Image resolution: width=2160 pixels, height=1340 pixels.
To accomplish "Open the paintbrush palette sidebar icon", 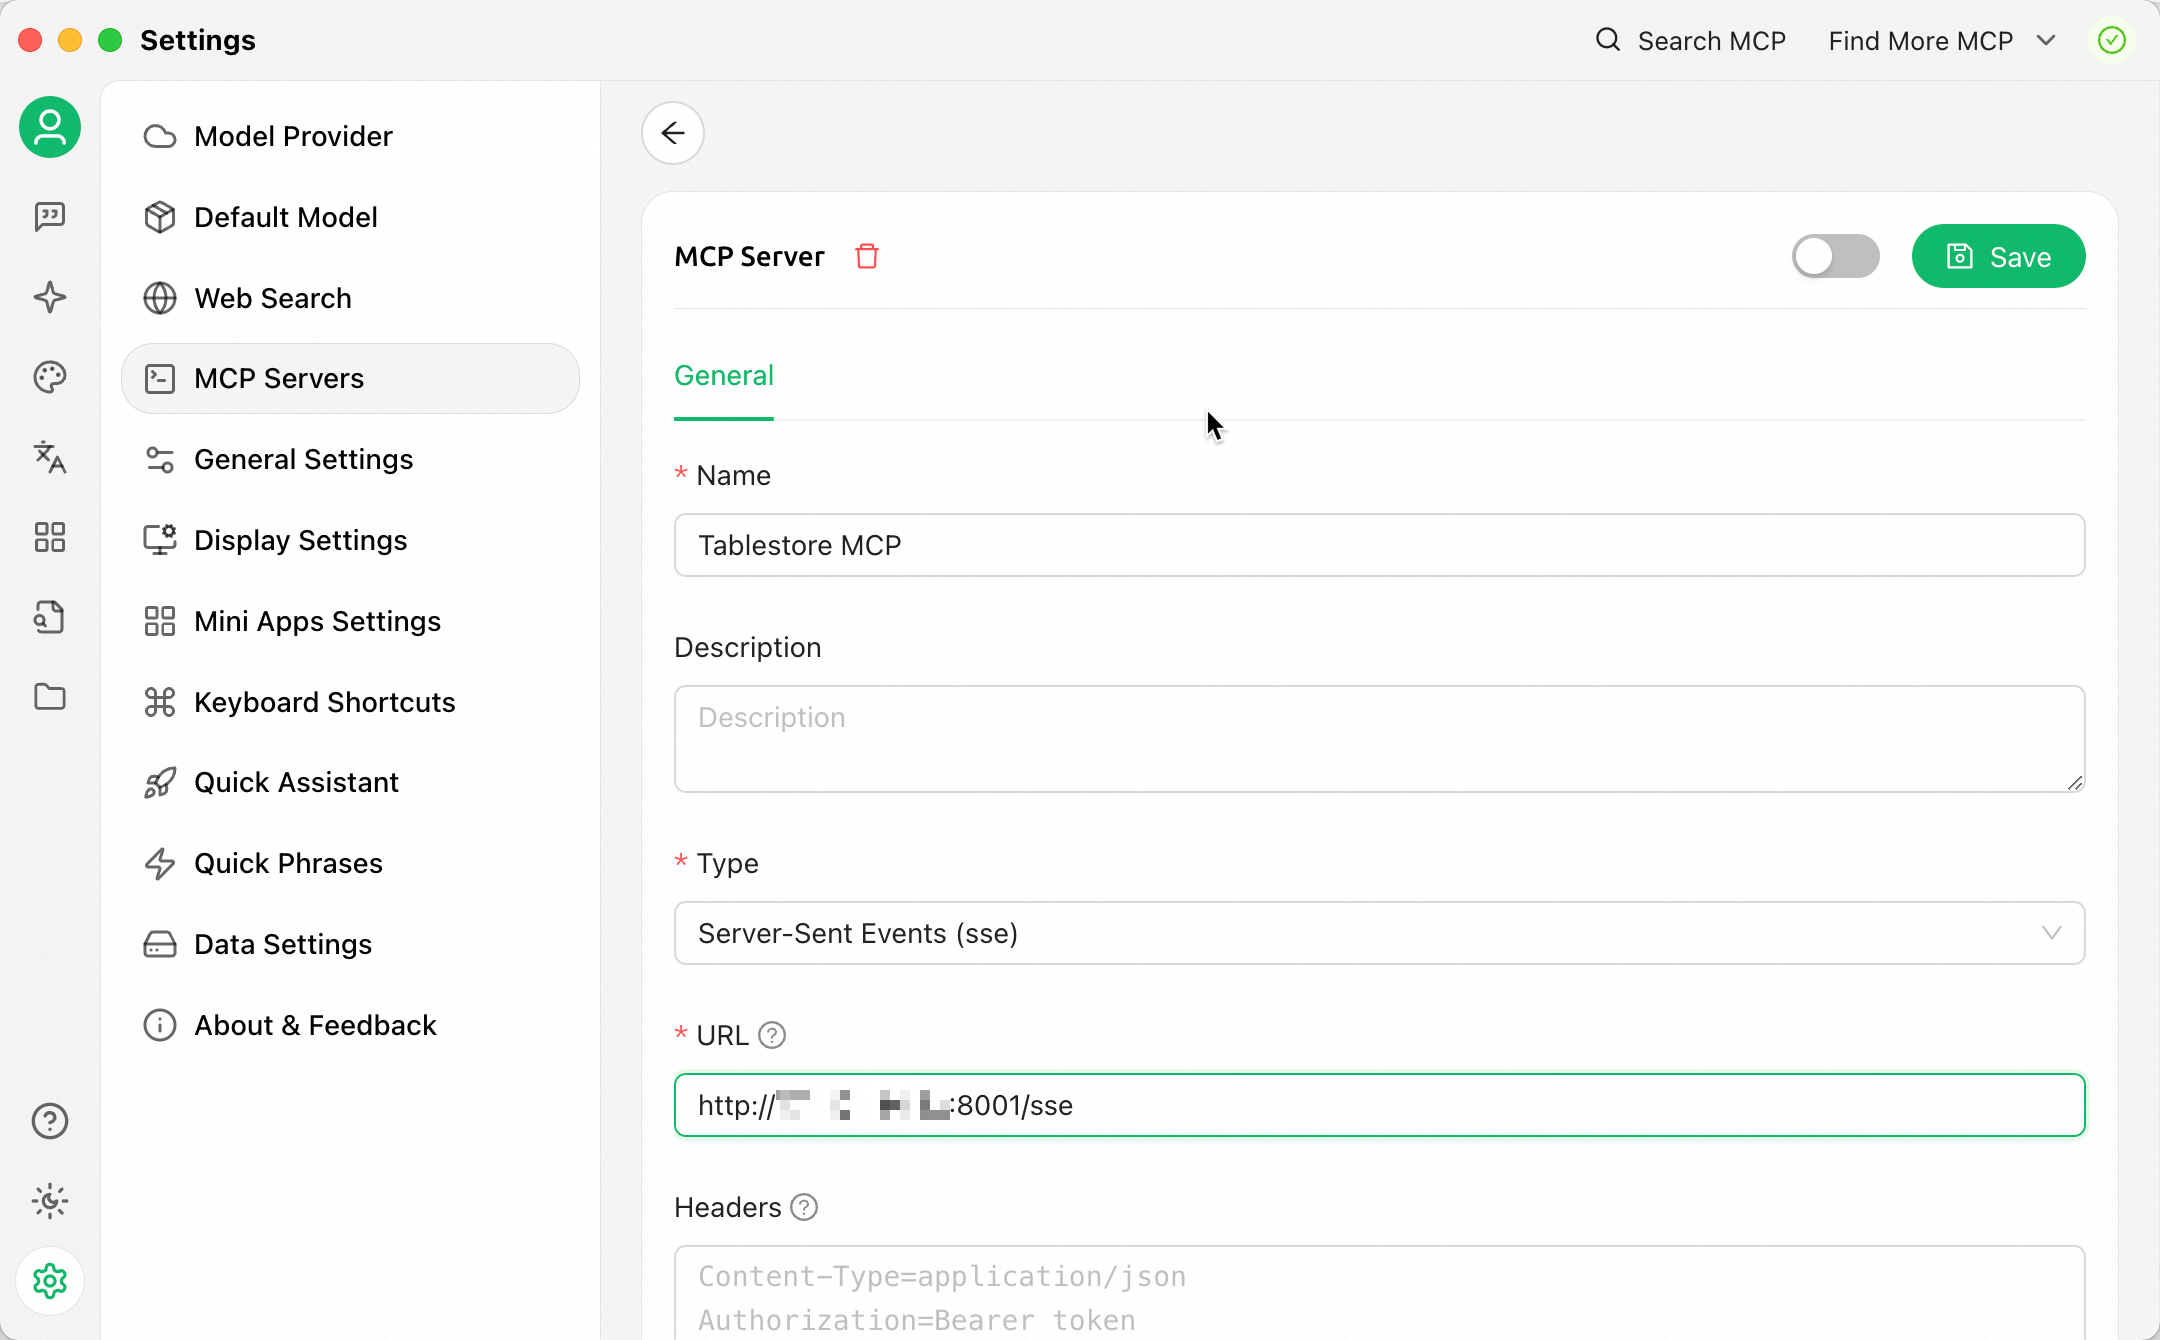I will (50, 377).
